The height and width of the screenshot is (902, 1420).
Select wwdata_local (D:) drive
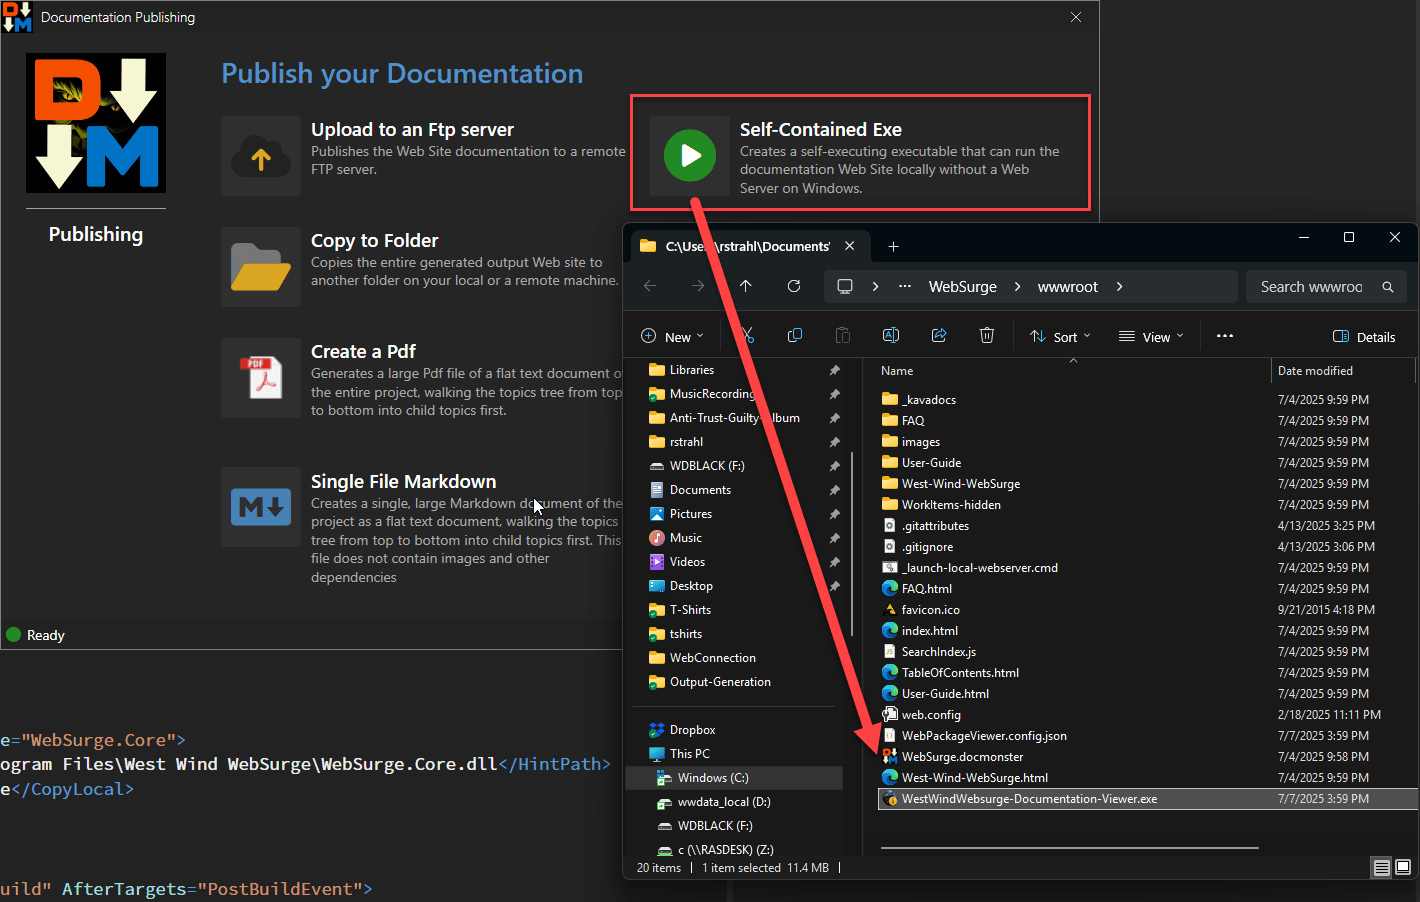click(724, 802)
